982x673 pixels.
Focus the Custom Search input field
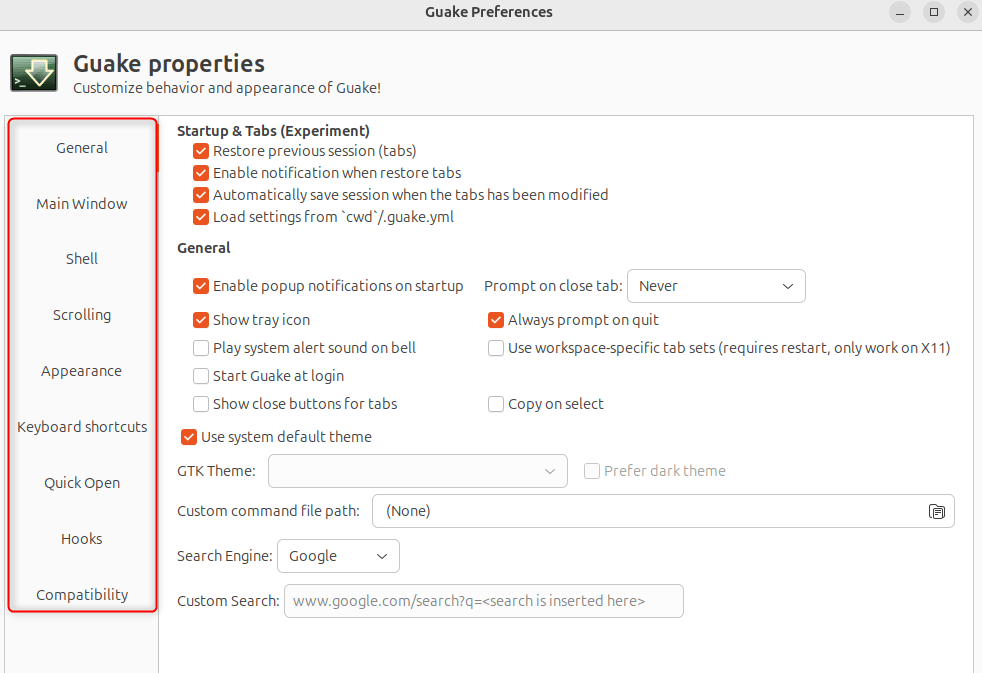483,601
